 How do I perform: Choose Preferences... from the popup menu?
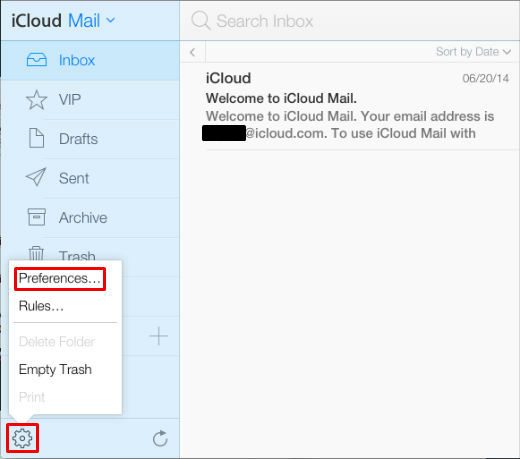[x=60, y=278]
